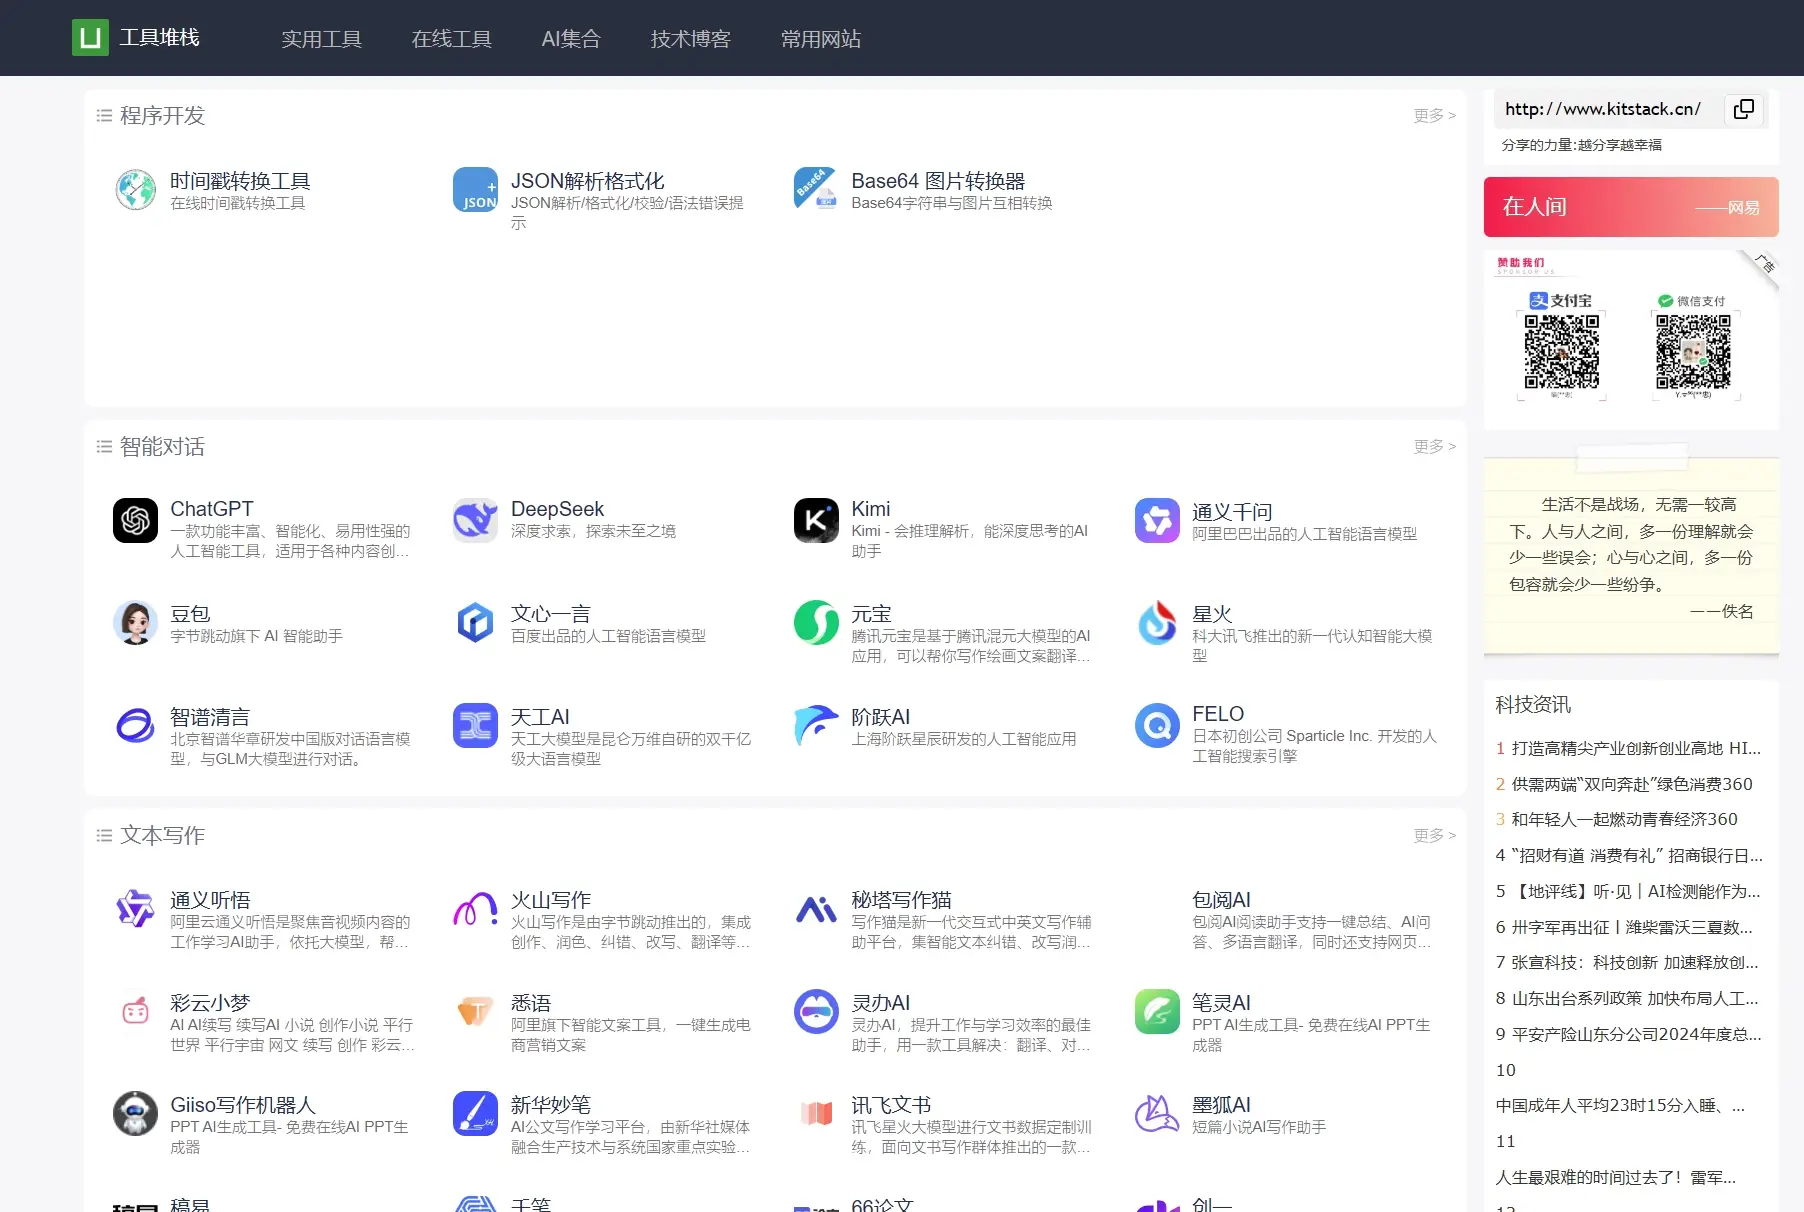Viewport: 1804px width, 1212px height.
Task: Open the Giiso写作机器人 robot icon
Action: 135,1113
